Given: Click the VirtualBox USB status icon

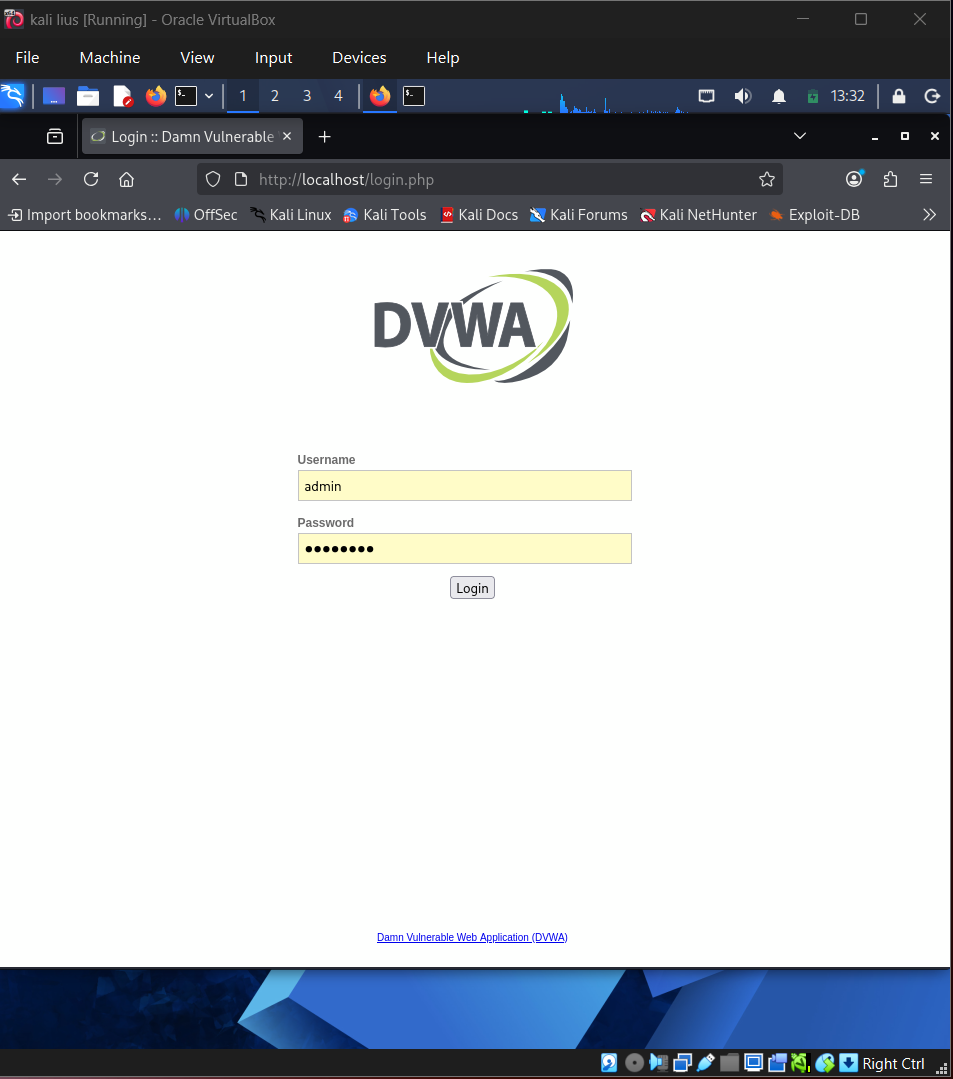Looking at the screenshot, I should (706, 1063).
